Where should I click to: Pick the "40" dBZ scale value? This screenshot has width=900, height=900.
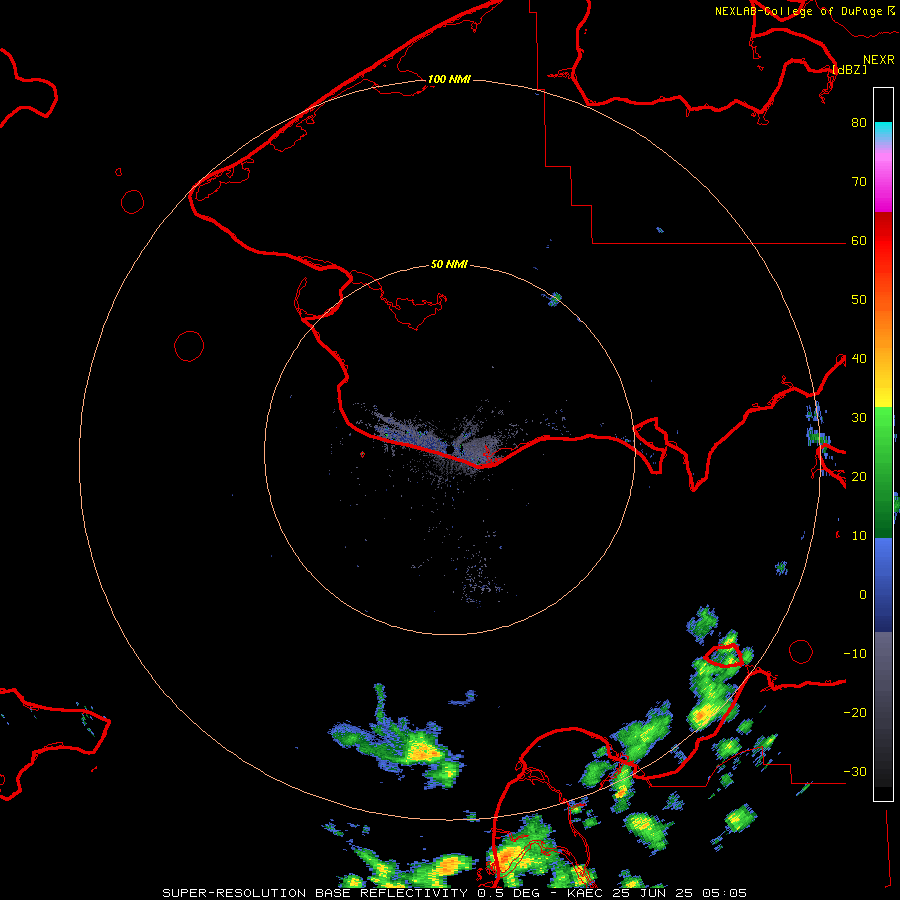tap(859, 359)
